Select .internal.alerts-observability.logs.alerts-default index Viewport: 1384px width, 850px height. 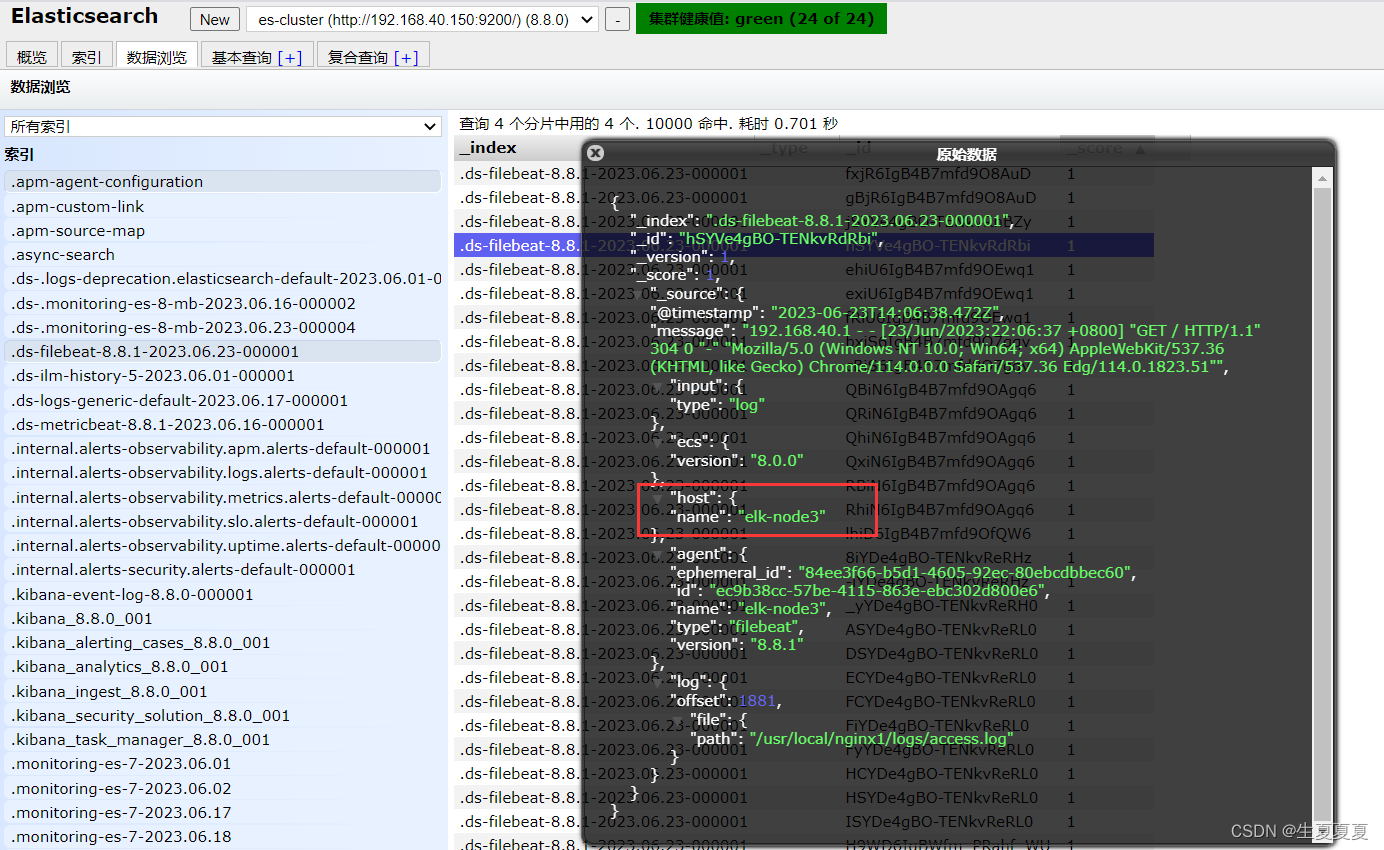tap(222, 472)
